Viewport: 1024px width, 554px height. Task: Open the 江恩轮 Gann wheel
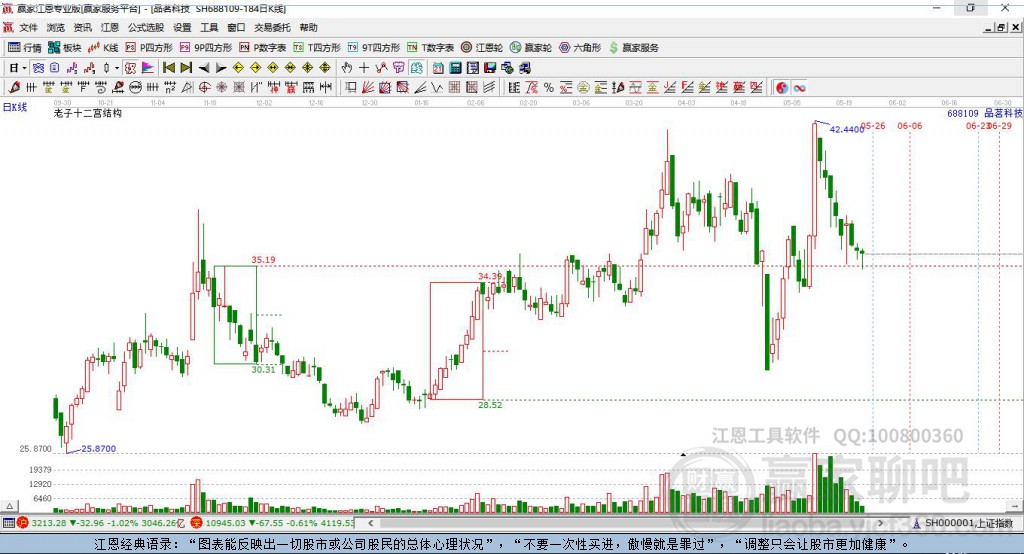(x=482, y=48)
